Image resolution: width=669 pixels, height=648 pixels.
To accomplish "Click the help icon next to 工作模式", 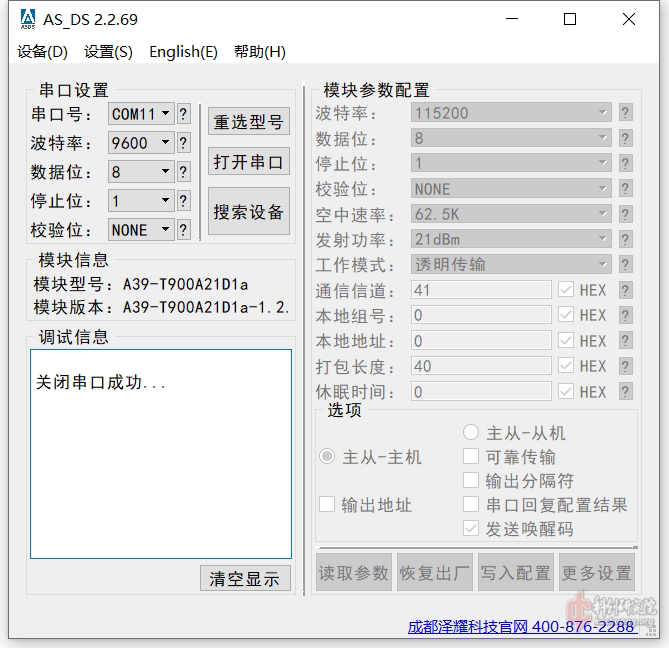I will (x=626, y=265).
